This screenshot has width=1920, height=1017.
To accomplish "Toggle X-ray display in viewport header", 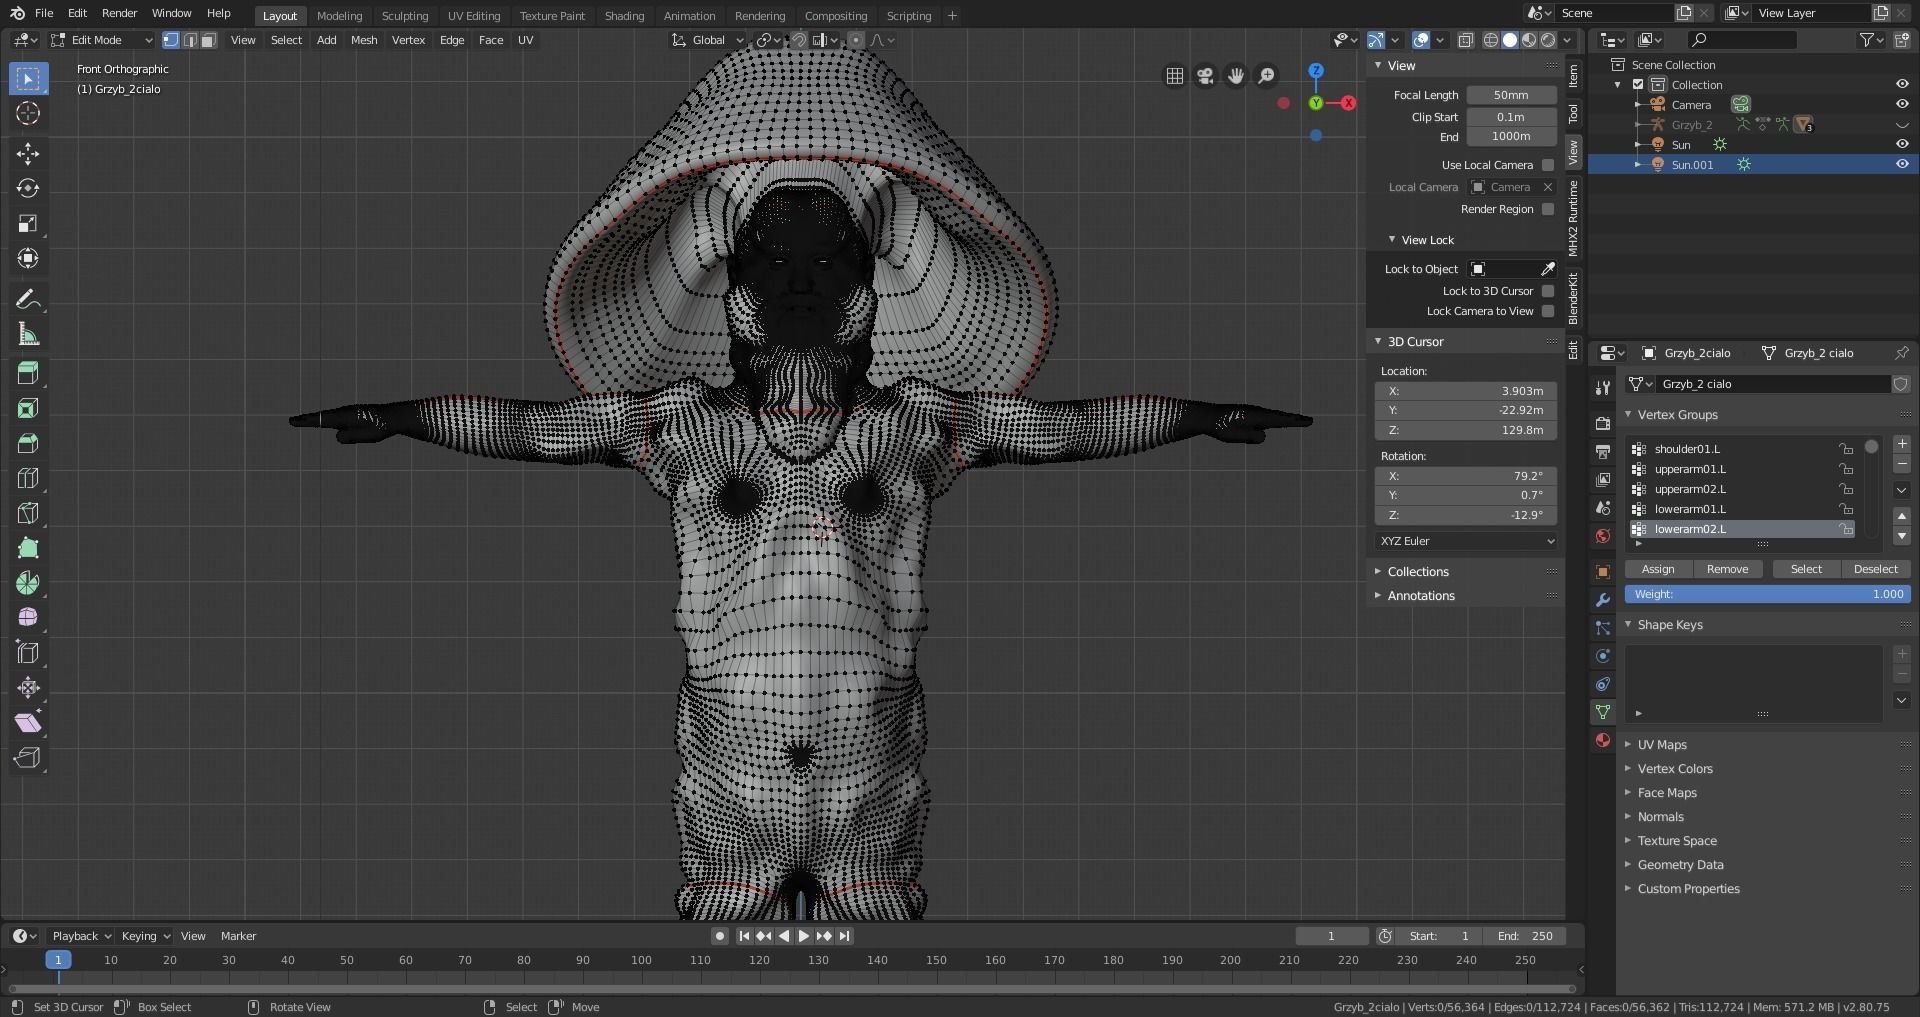I will [x=1465, y=40].
